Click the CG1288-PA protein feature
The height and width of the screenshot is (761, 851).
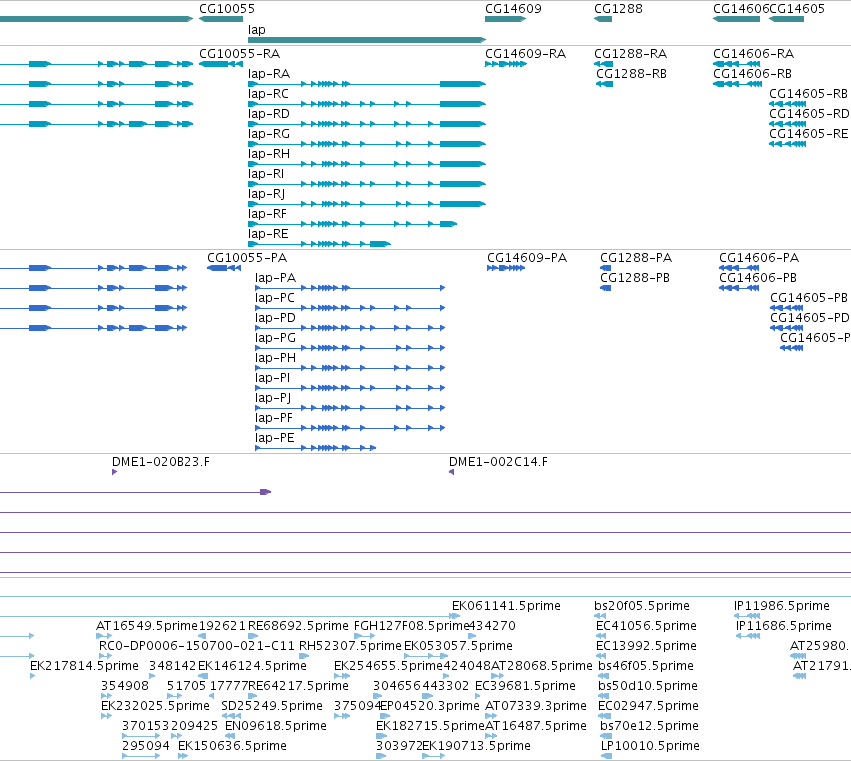coord(606,268)
